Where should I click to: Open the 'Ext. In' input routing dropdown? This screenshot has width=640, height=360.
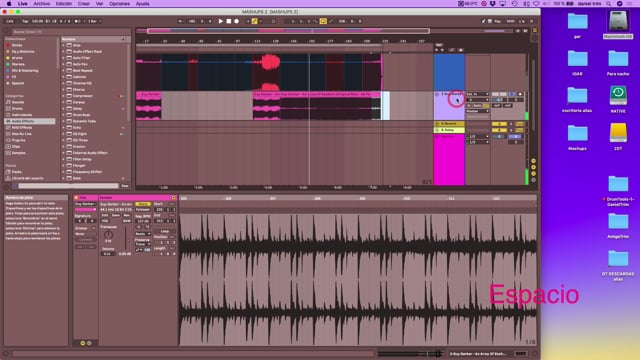click(478, 94)
